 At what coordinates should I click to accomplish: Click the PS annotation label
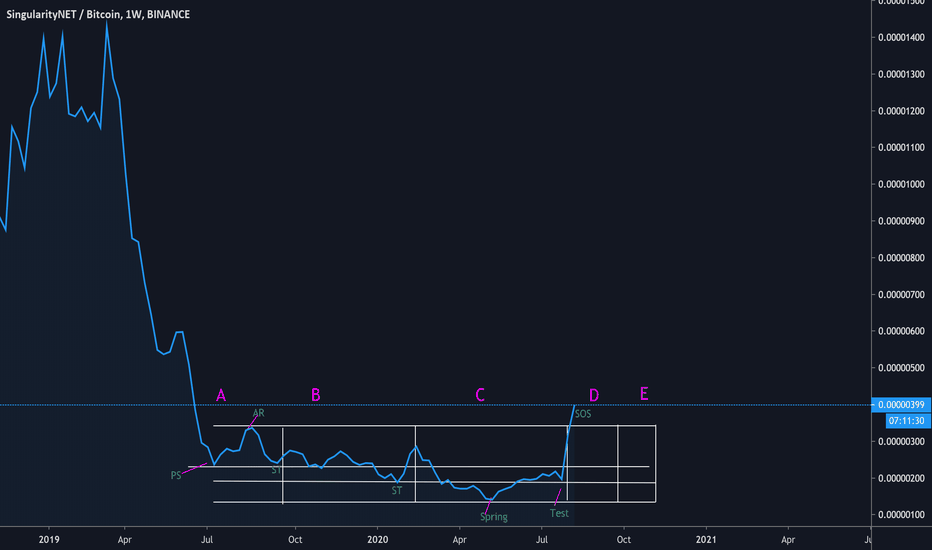[176, 476]
